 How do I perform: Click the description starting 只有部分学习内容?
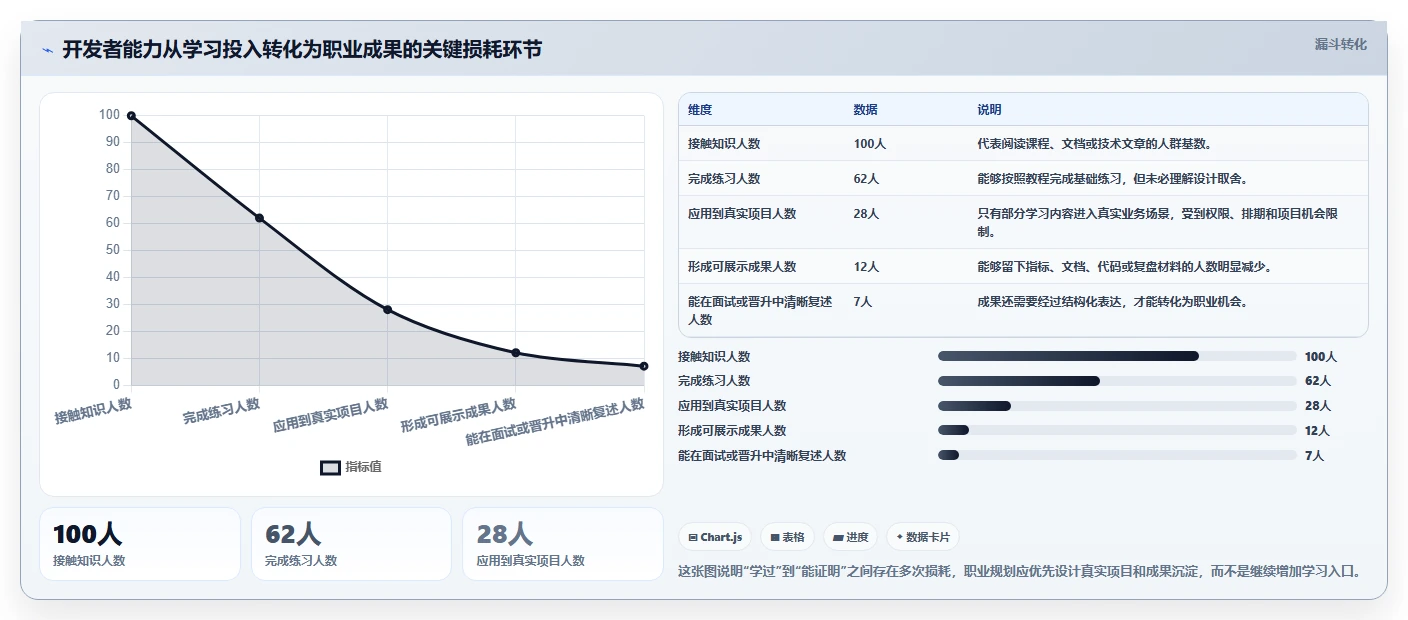1158,223
